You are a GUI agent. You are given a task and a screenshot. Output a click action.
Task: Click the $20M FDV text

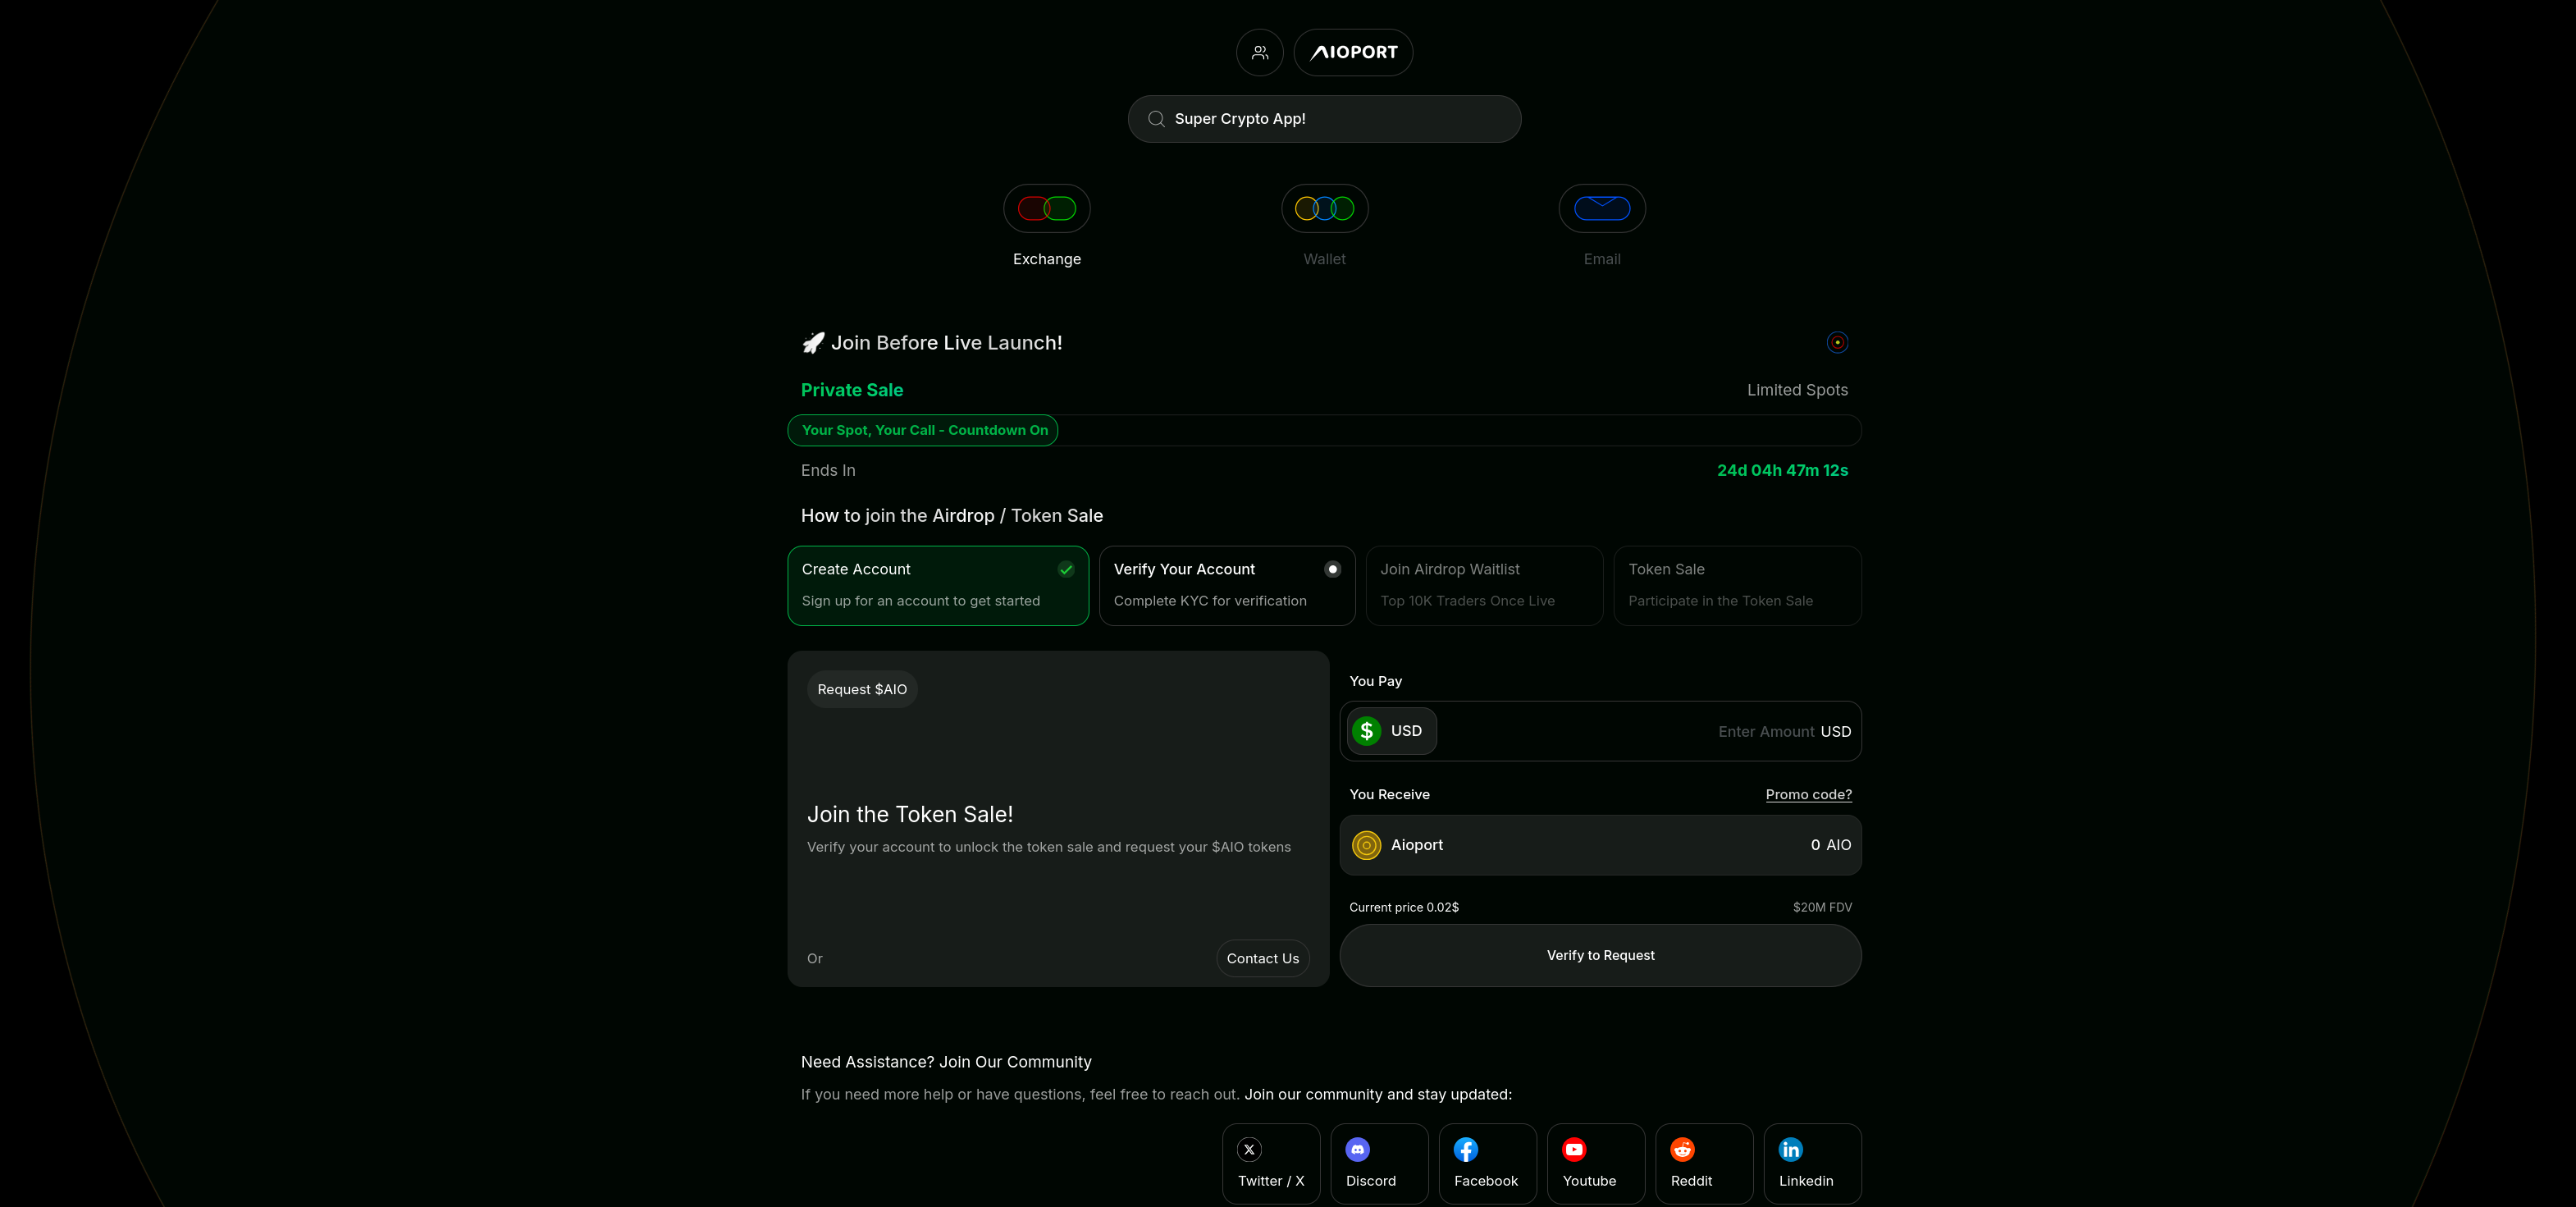coord(1822,907)
